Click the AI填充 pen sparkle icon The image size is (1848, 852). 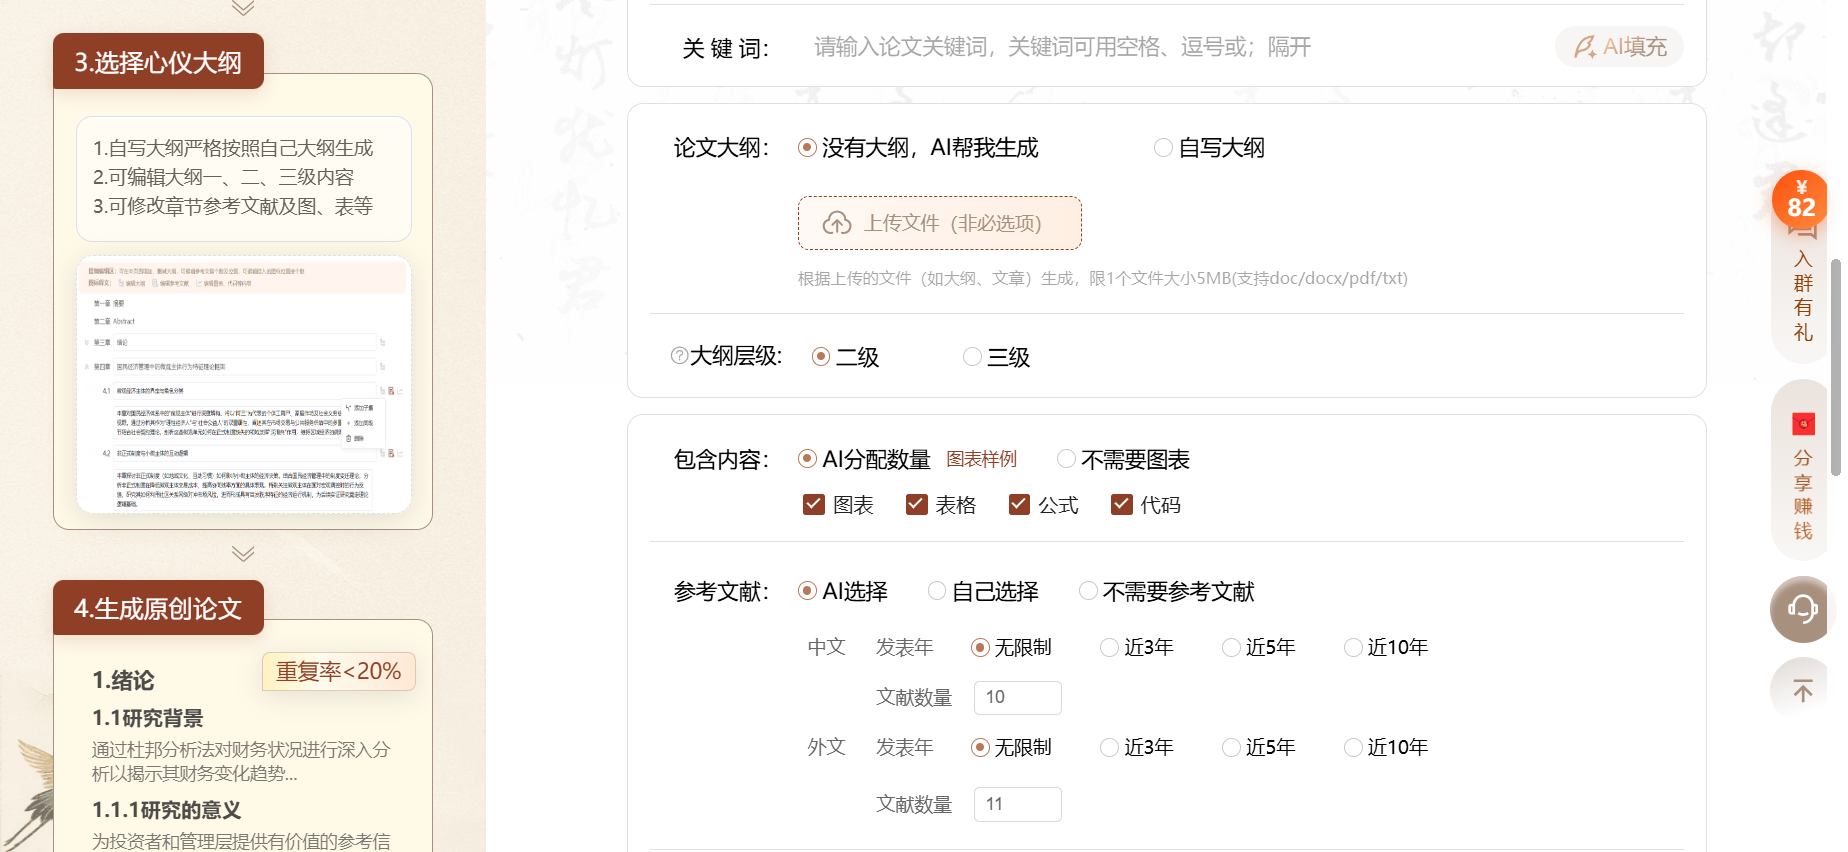click(1585, 47)
